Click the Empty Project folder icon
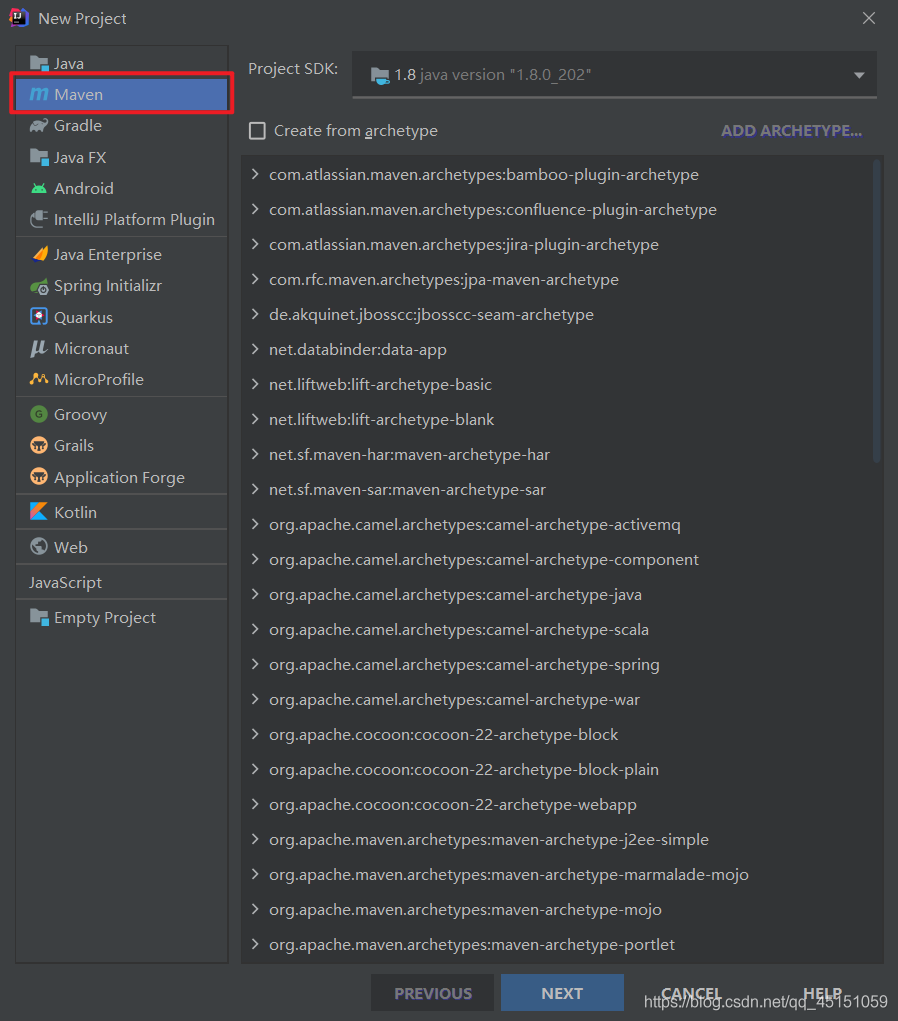 [x=39, y=617]
